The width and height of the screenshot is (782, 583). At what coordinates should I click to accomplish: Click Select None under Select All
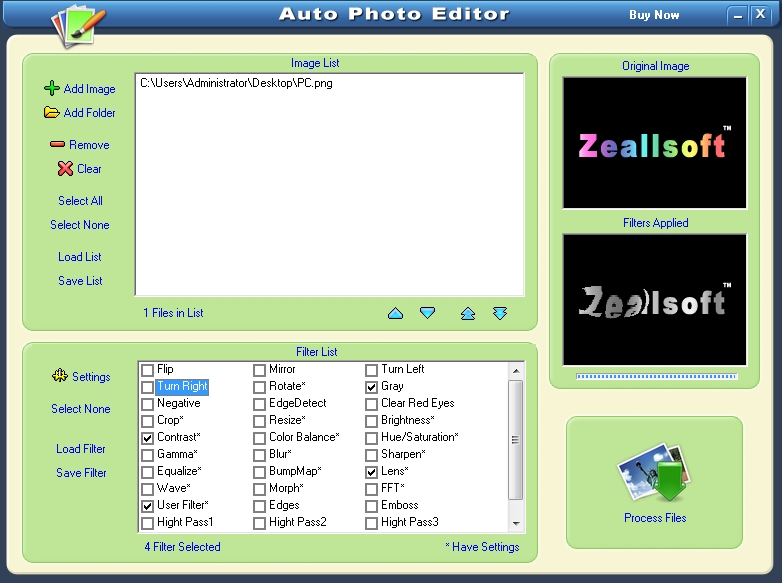click(x=80, y=224)
